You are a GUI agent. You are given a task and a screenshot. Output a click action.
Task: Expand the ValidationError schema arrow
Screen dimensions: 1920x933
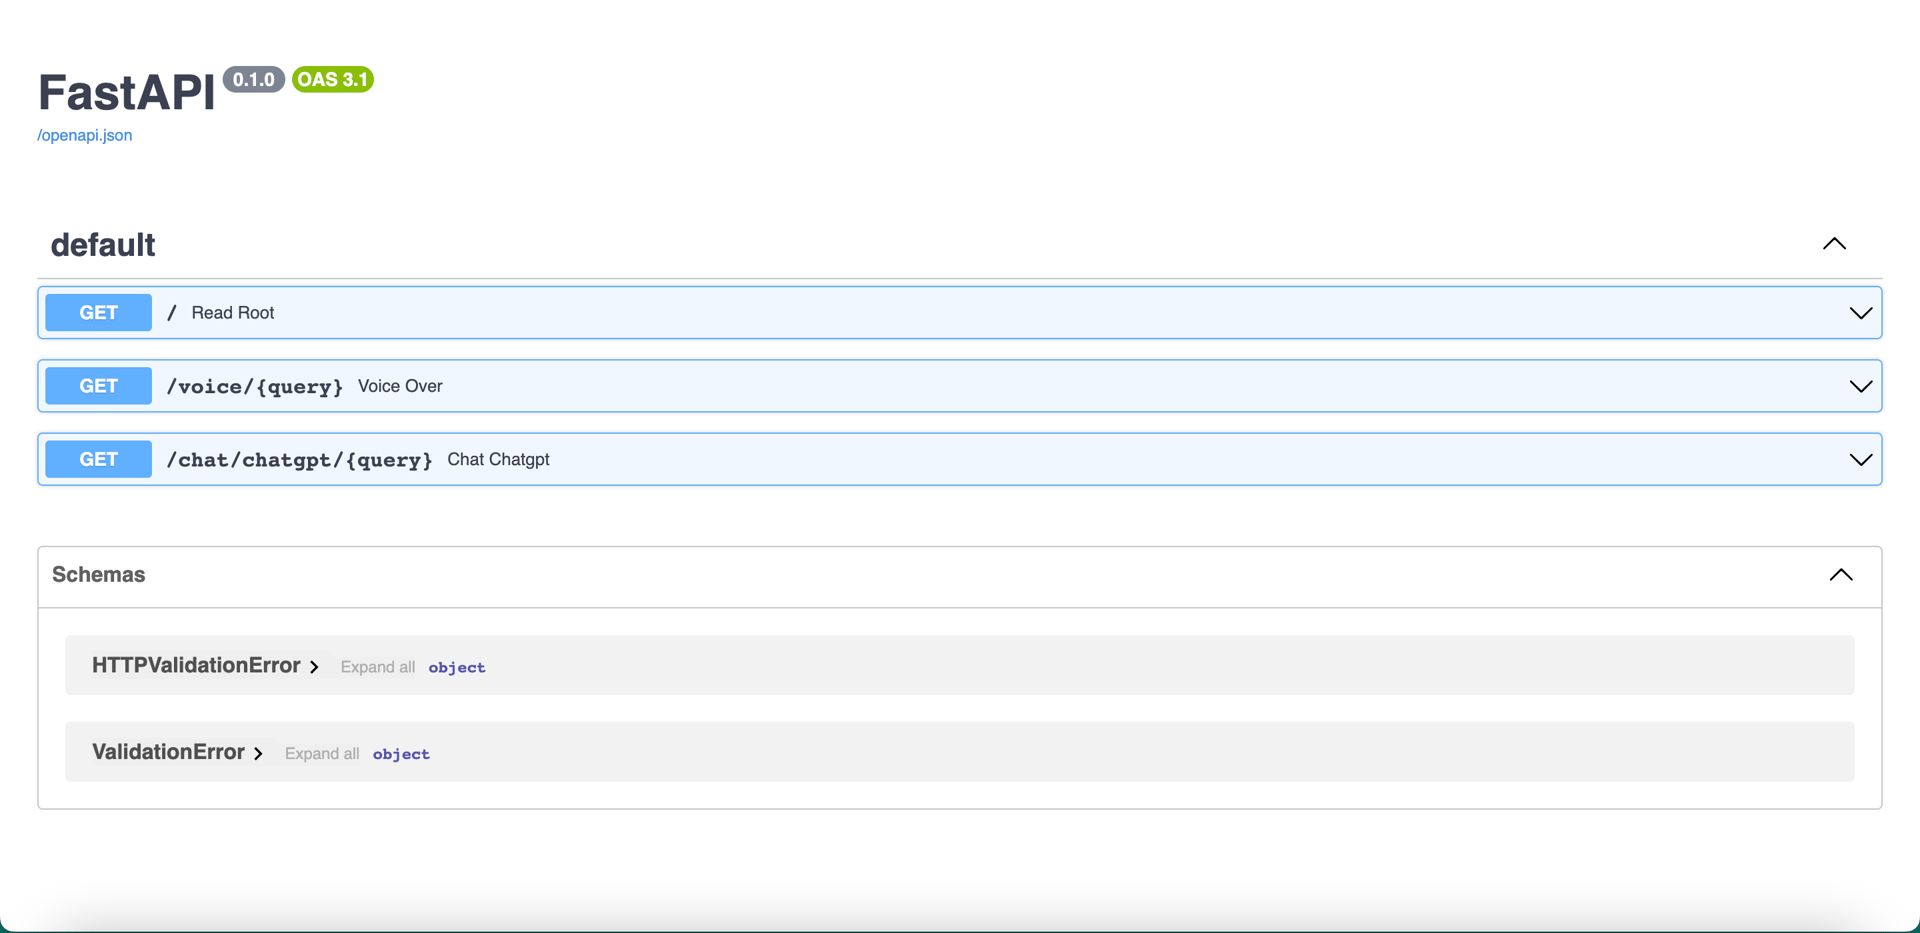click(258, 753)
